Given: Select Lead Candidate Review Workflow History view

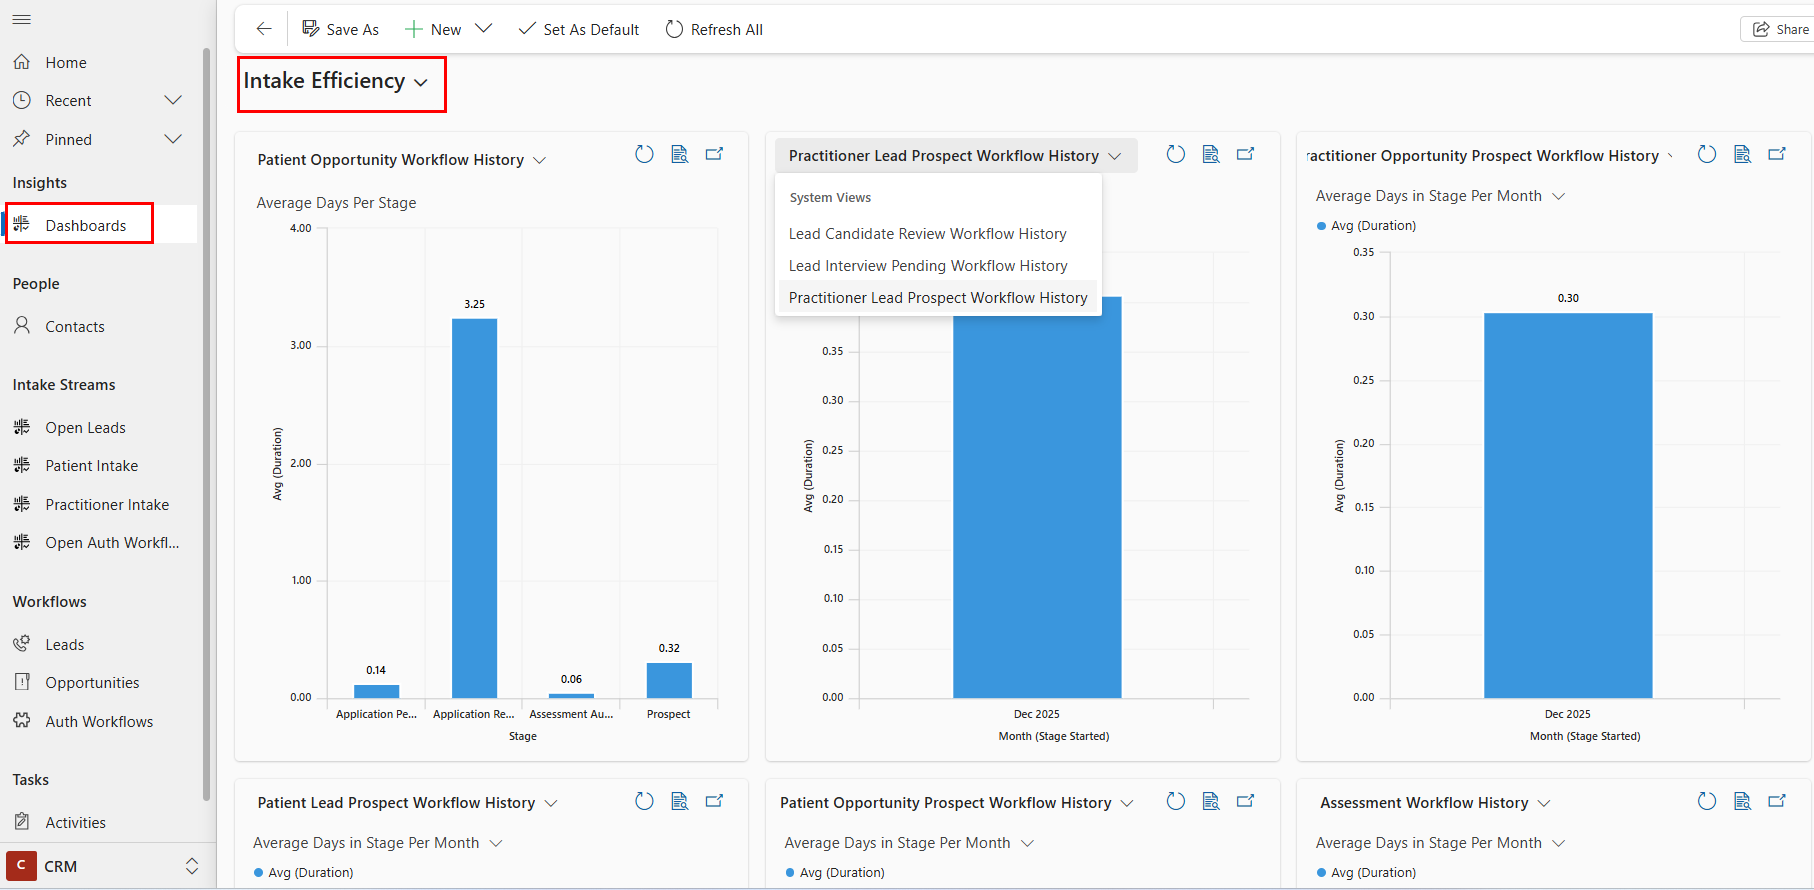Looking at the screenshot, I should tap(927, 234).
